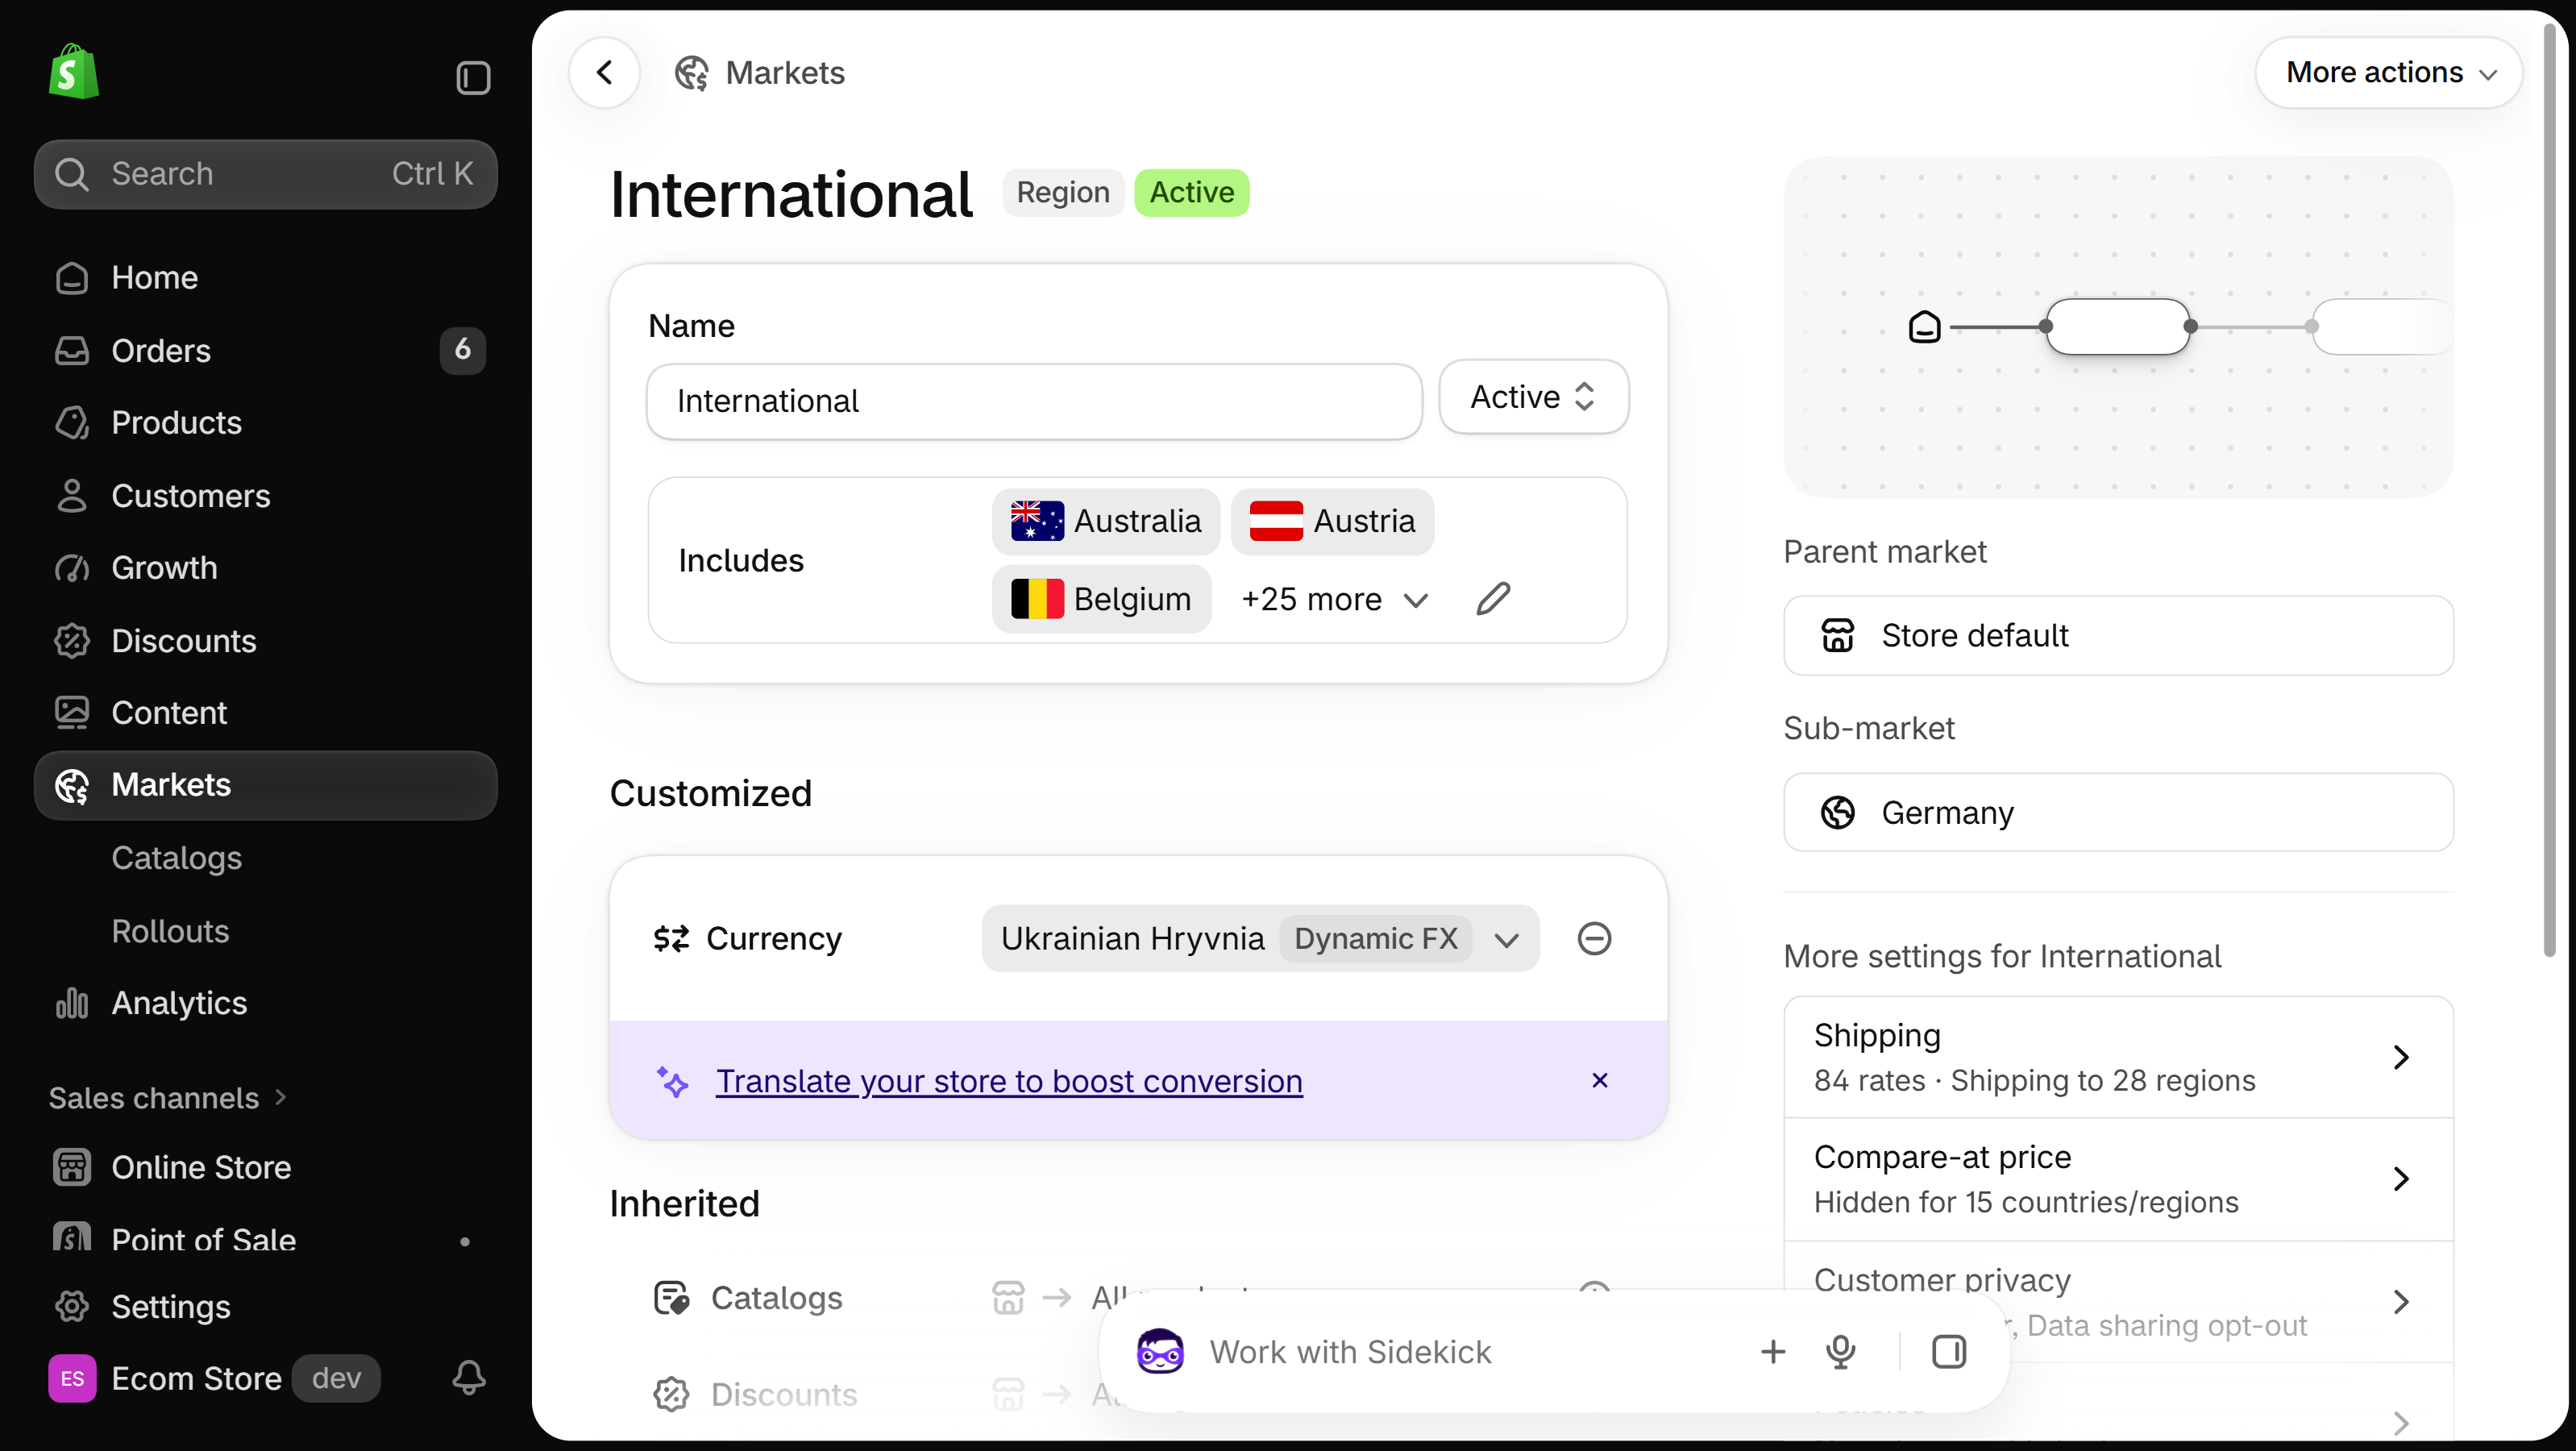Focus the Search field
This screenshot has height=1451, width=2576.
(266, 174)
